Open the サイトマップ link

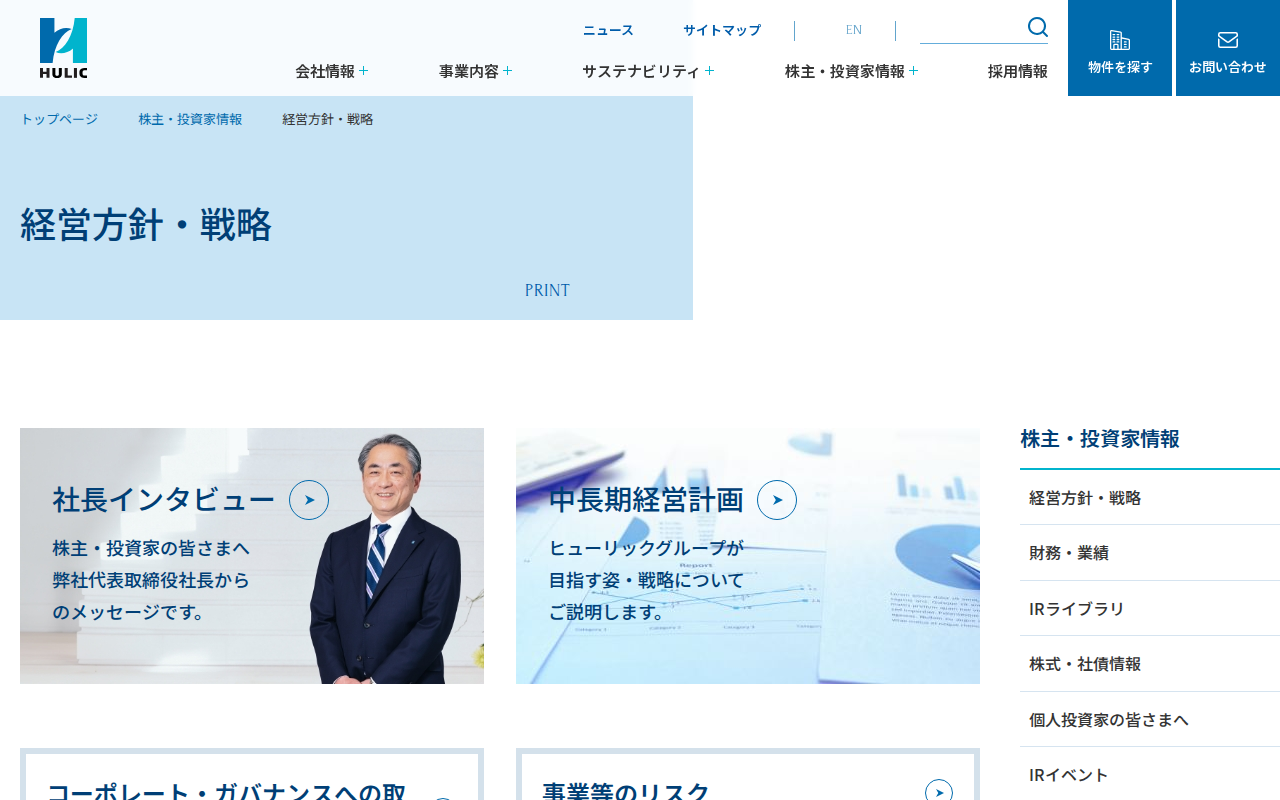pos(722,30)
